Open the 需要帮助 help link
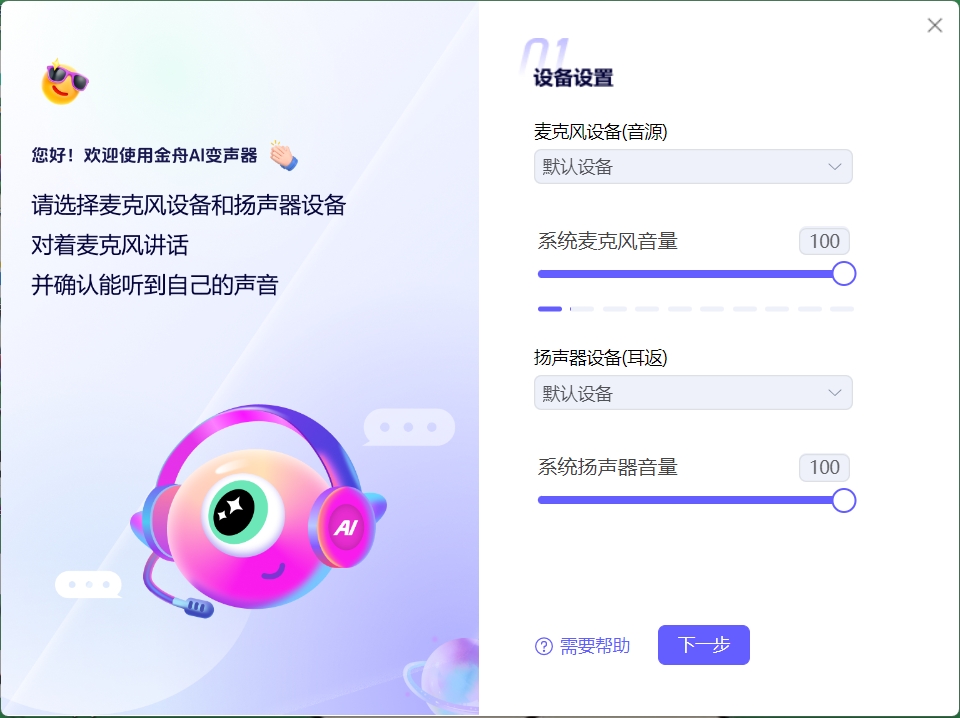Screen dimensions: 960x718 pos(594,646)
